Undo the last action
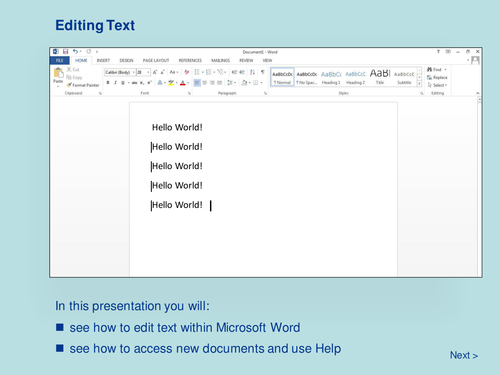 (76, 52)
